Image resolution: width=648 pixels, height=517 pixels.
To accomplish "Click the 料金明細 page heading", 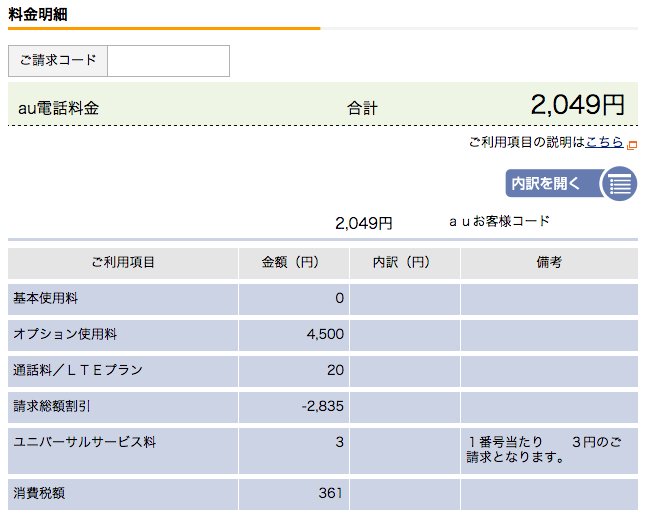I will (38, 14).
